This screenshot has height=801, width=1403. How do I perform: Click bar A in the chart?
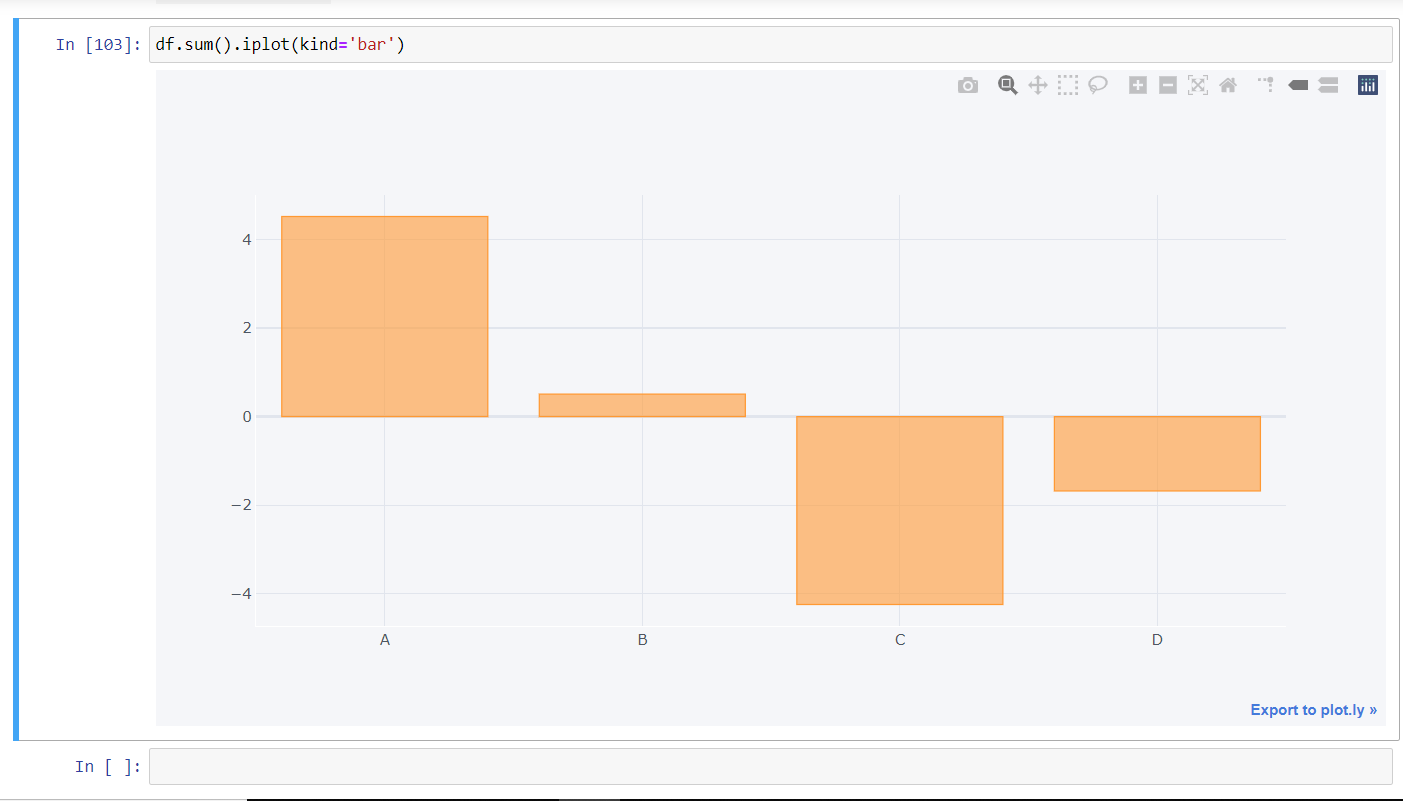tap(385, 316)
